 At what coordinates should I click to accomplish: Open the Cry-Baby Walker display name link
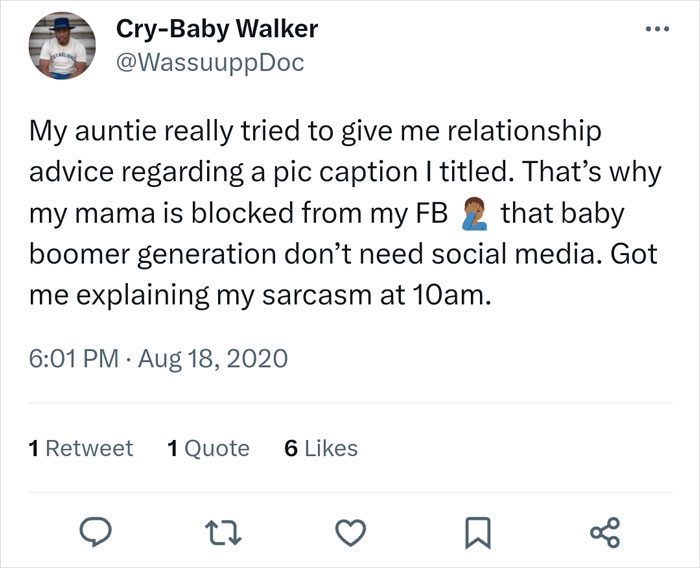[x=217, y=28]
